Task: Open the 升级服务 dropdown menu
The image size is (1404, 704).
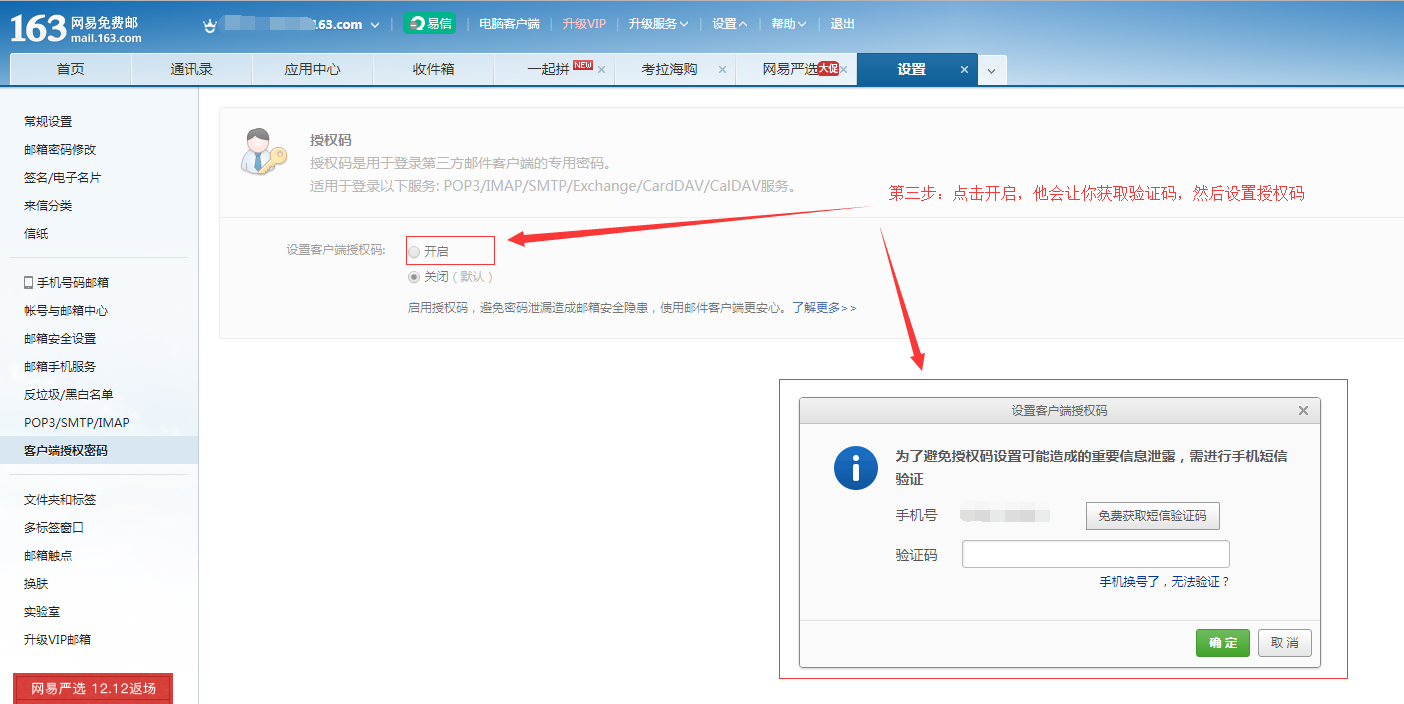Action: click(658, 23)
